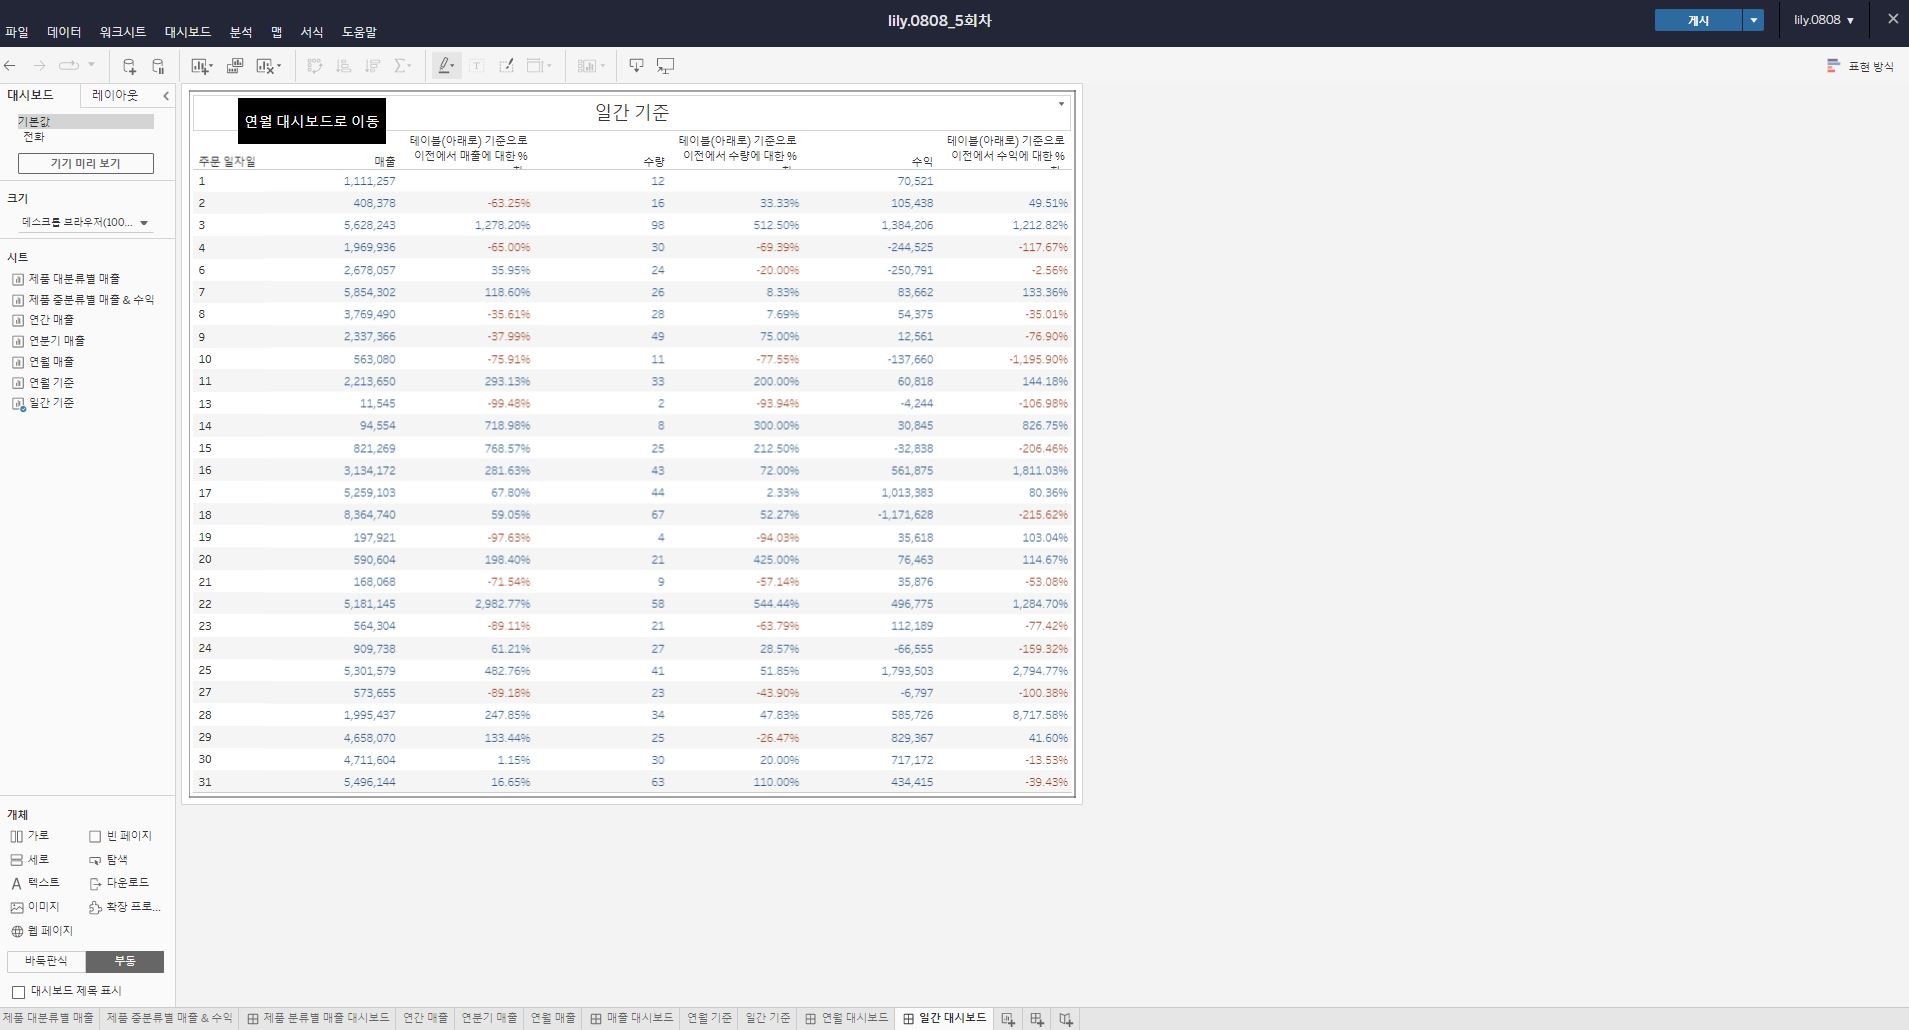The height and width of the screenshot is (1030, 1909).
Task: Open the 연월 대시보드 bottom tab
Action: (x=846, y=1018)
